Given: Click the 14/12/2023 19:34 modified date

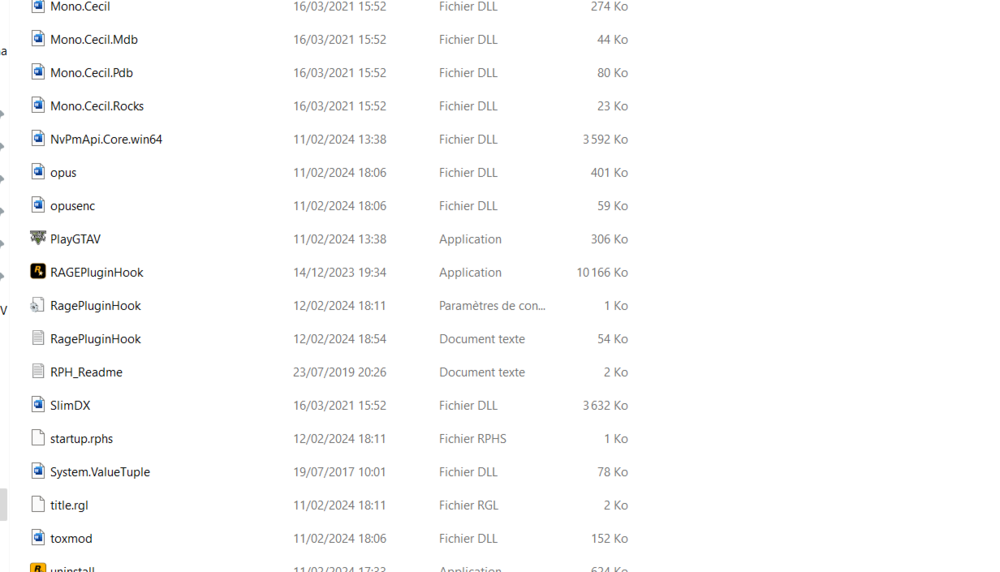Looking at the screenshot, I should [x=339, y=272].
